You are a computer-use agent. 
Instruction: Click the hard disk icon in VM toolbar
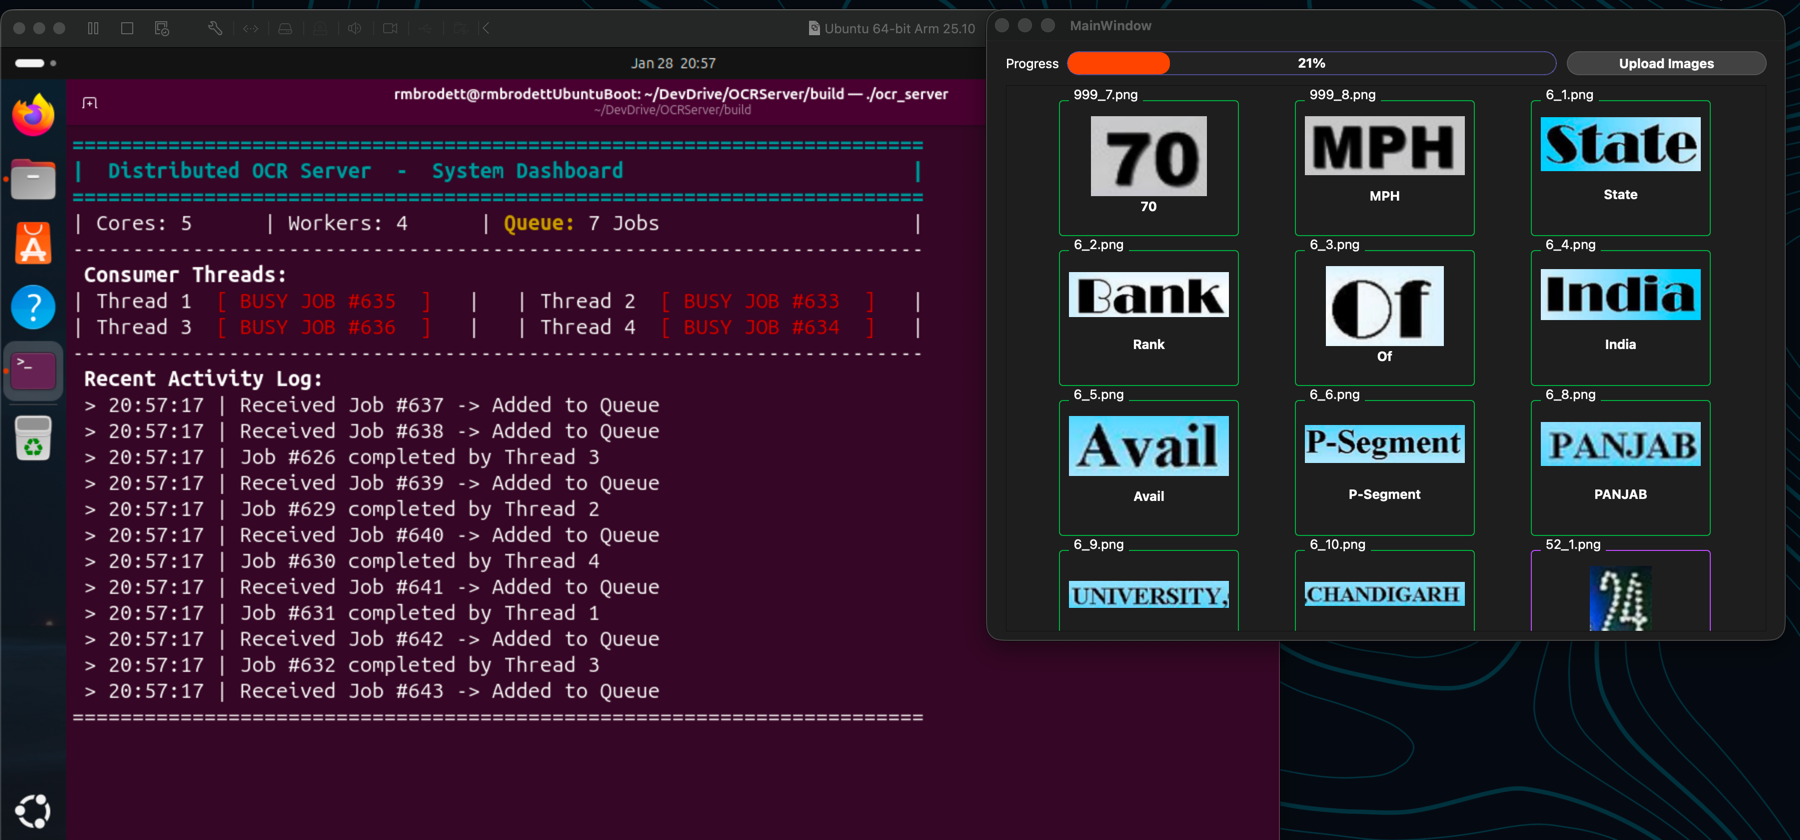pos(285,28)
